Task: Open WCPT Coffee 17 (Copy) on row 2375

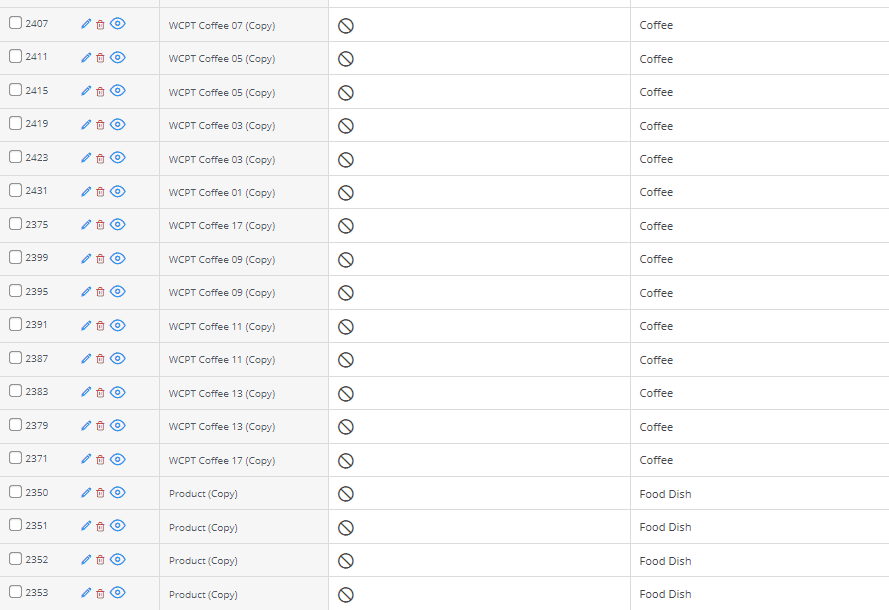Action: (220, 225)
